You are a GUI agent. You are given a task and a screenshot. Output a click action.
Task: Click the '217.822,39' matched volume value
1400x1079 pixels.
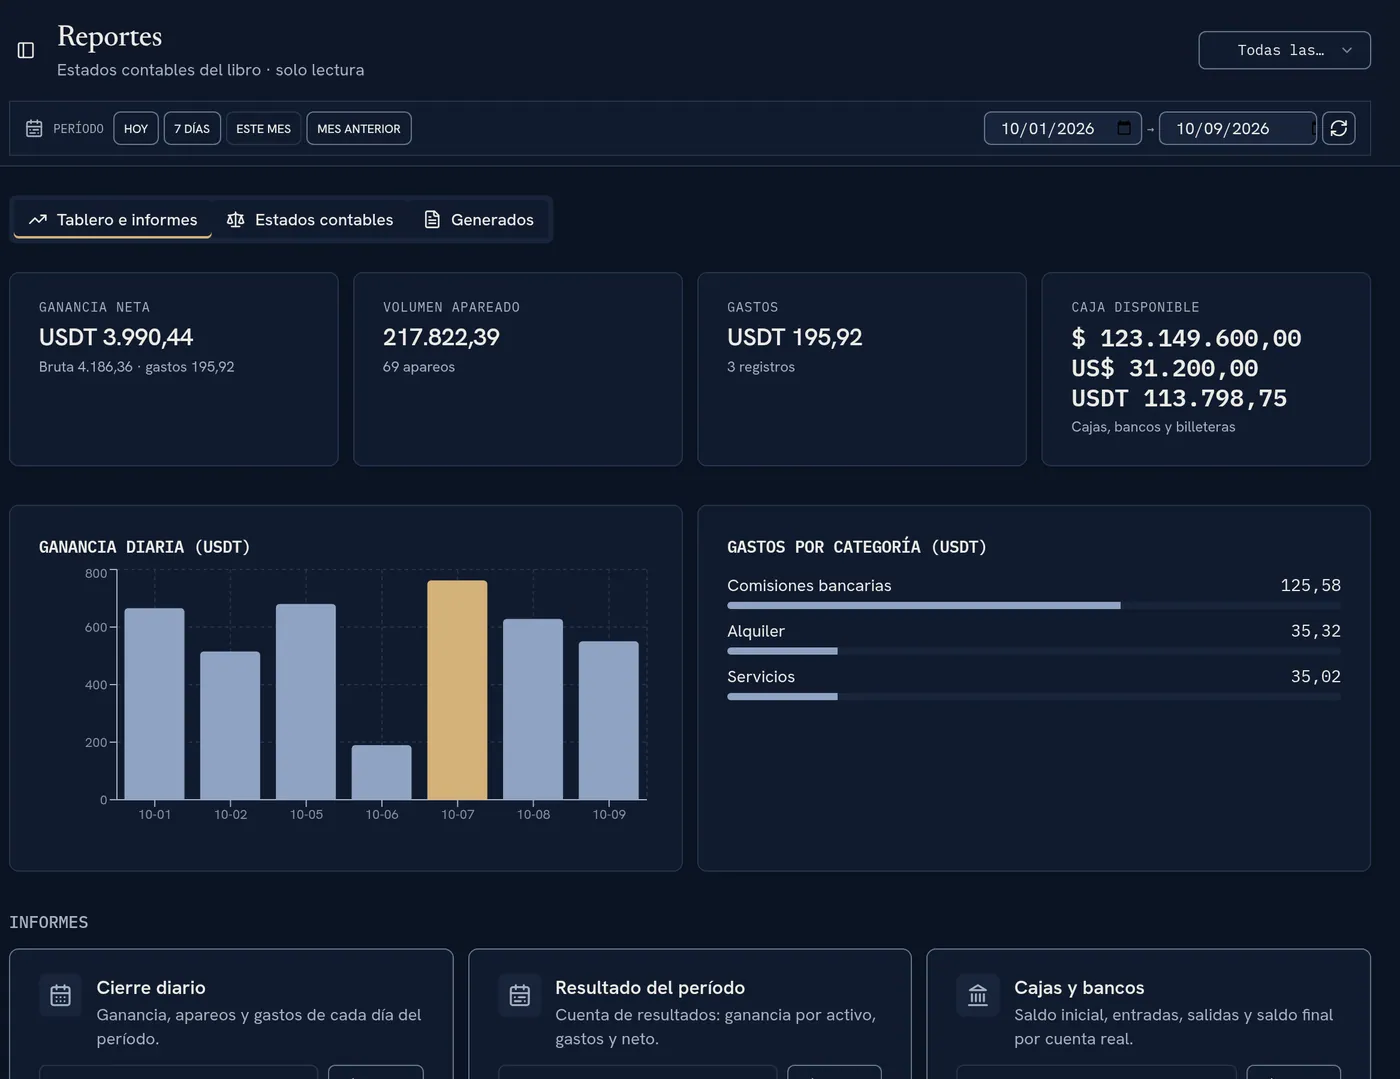[441, 337]
